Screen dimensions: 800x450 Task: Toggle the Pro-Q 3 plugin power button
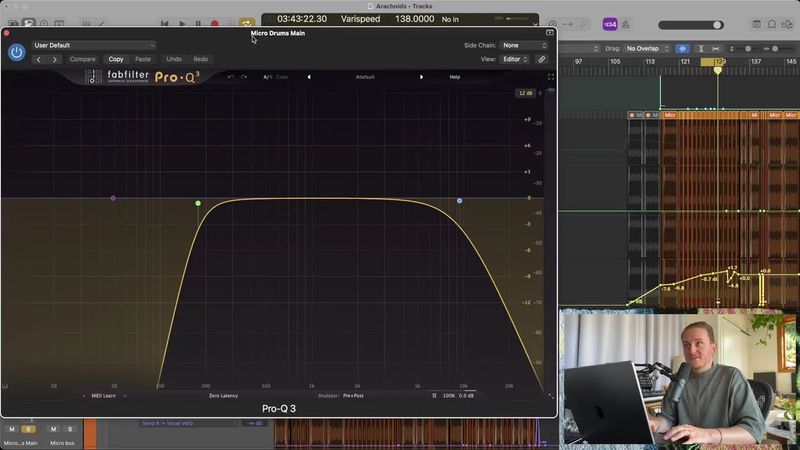point(16,52)
